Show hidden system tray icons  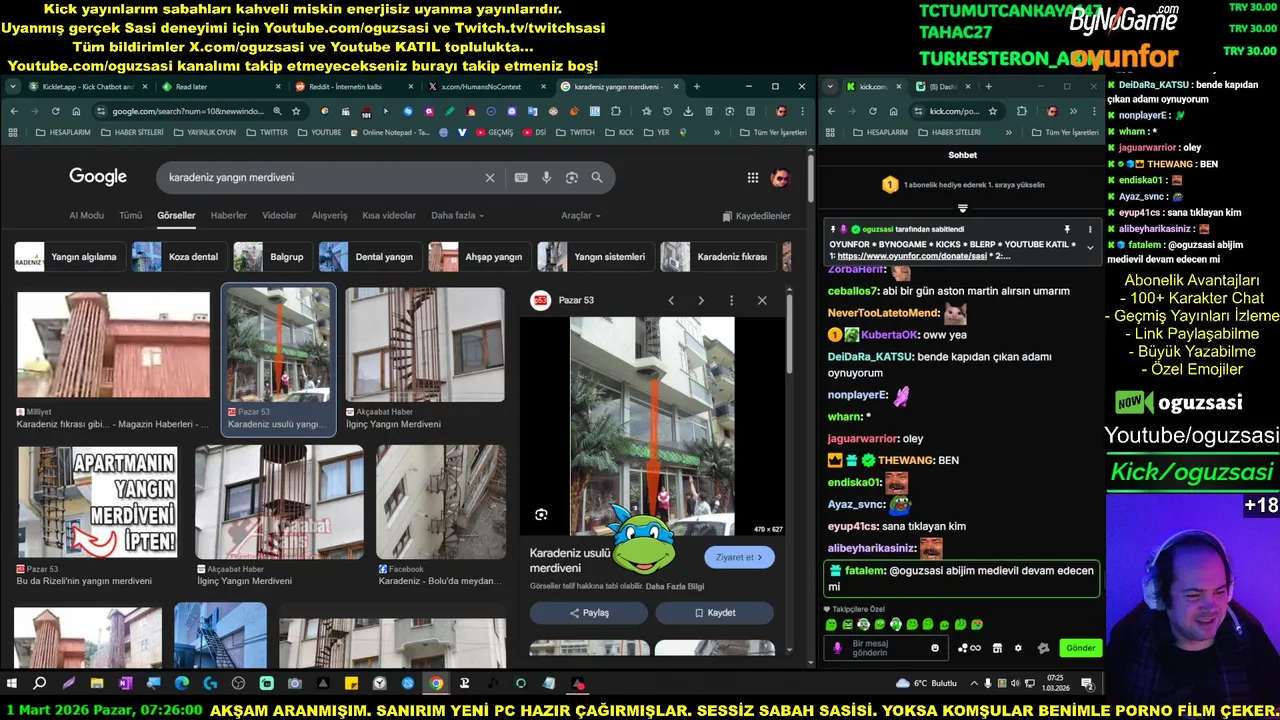tap(975, 684)
